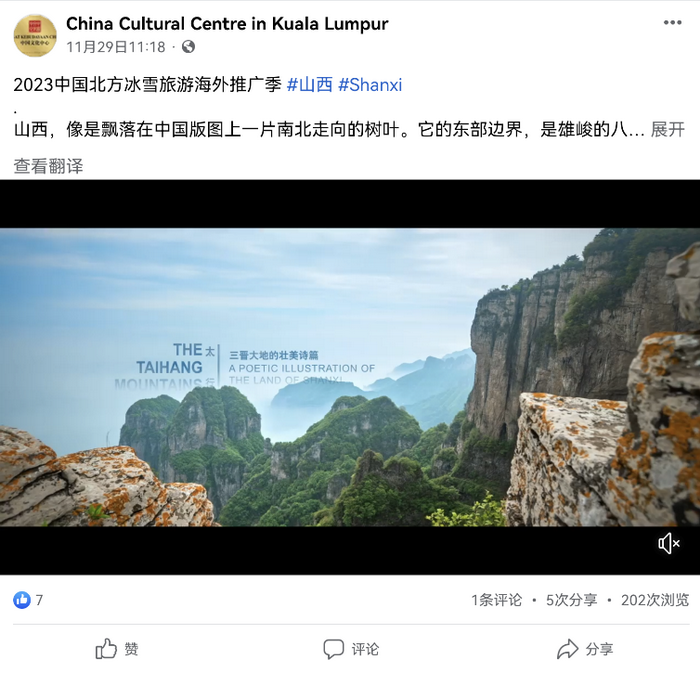Open the #山西 hashtag
Image resolution: width=700 pixels, height=673 pixels.
309,85
